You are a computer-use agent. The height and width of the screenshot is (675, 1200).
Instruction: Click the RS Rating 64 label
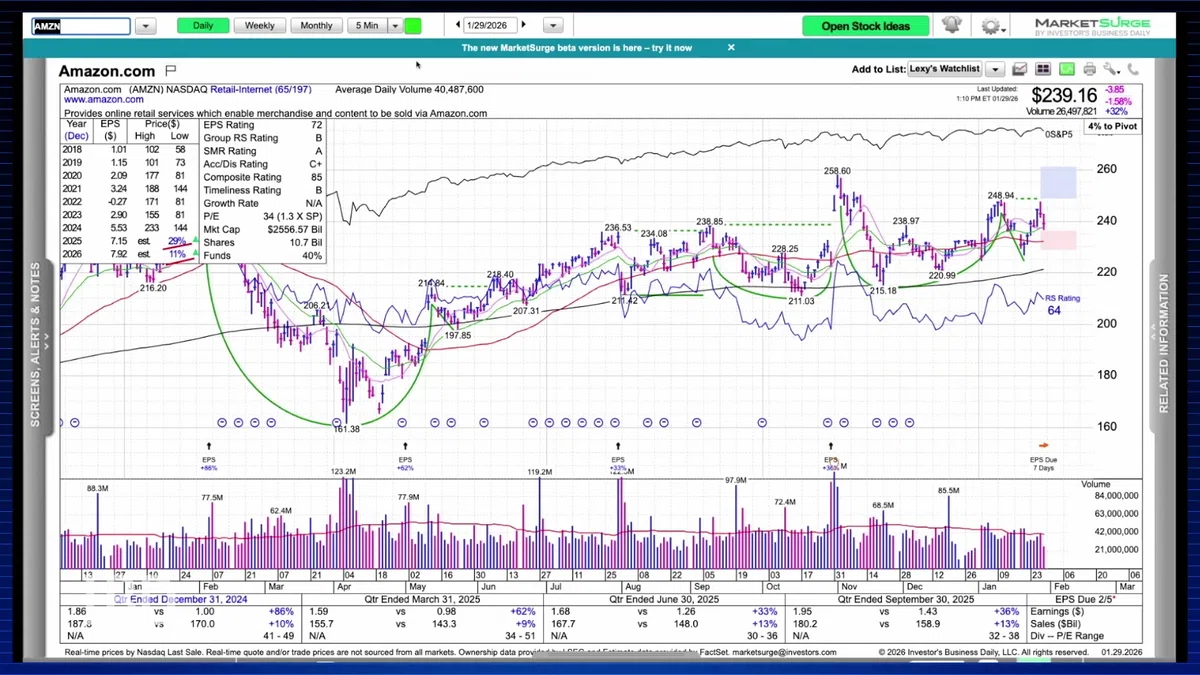[x=1062, y=305]
